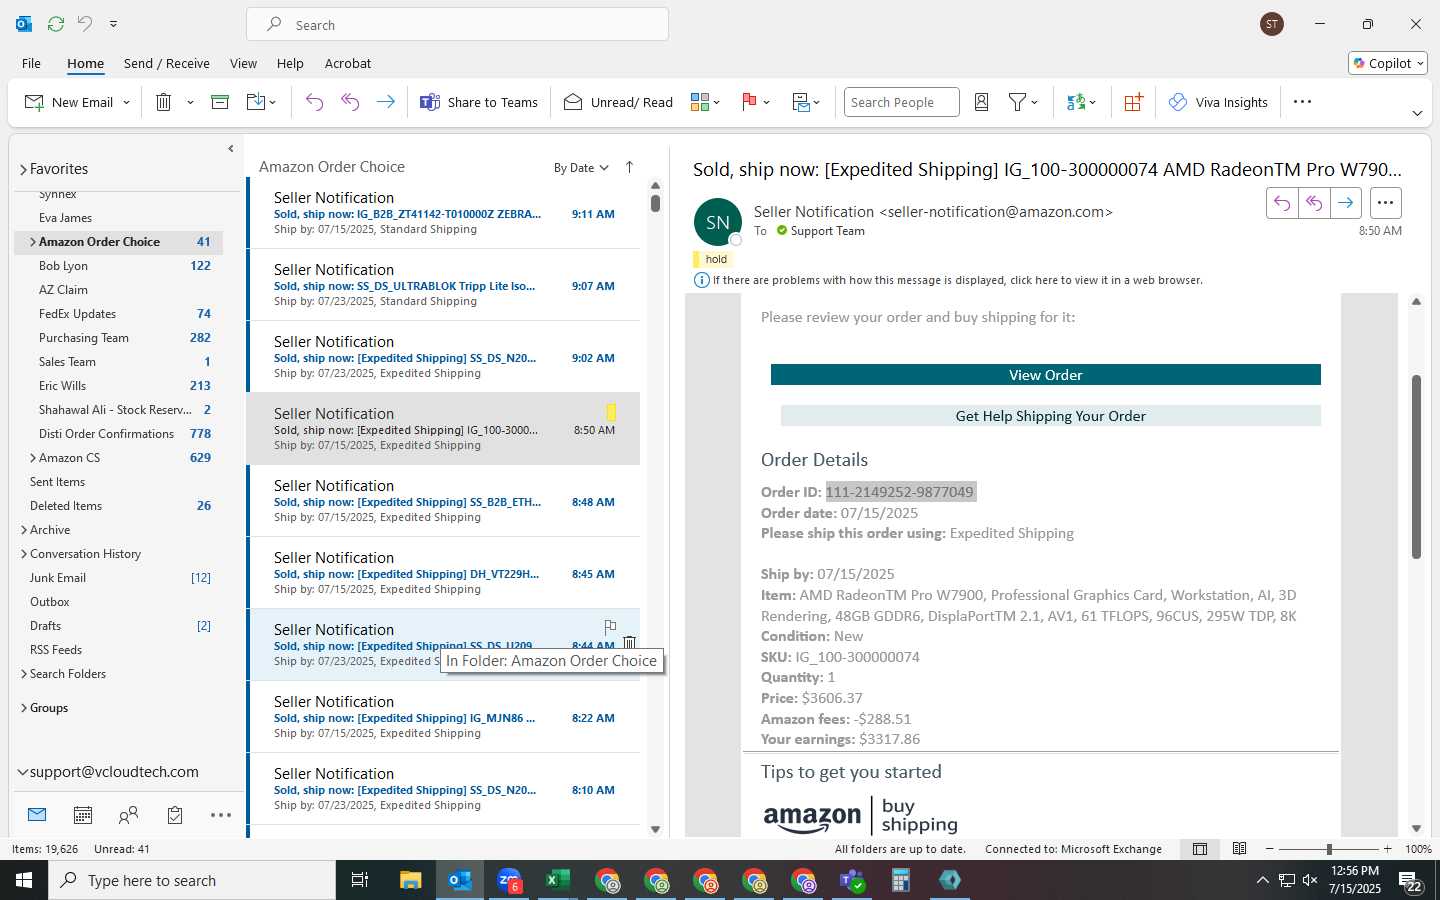1440x900 pixels.
Task: Click ribbon Forward arrow icon
Action: (385, 102)
